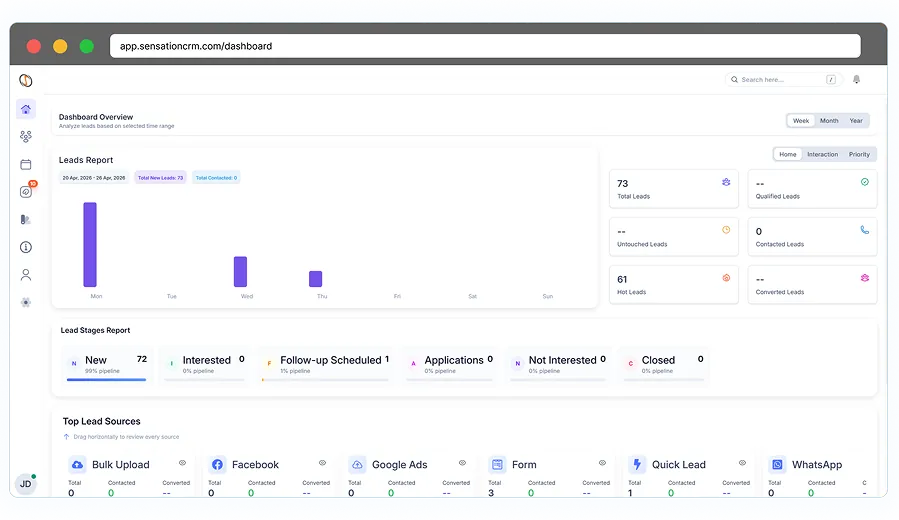Click the New stage pipeline progress bar
The image size is (899, 520).
(107, 380)
